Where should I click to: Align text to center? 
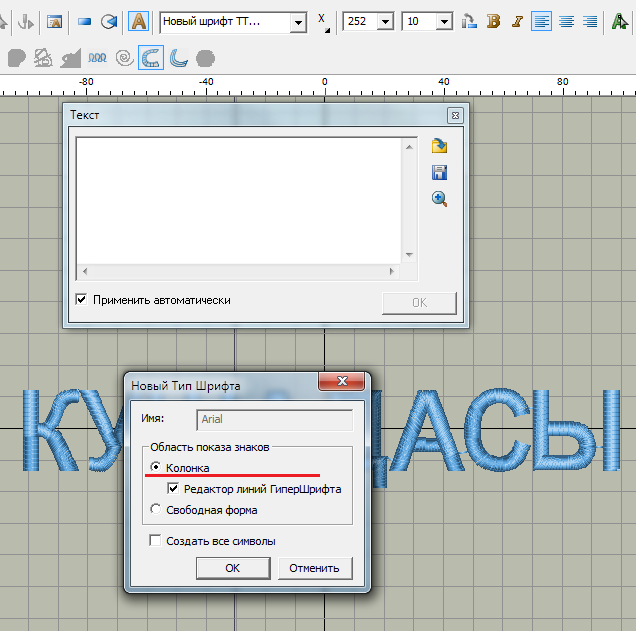[566, 21]
